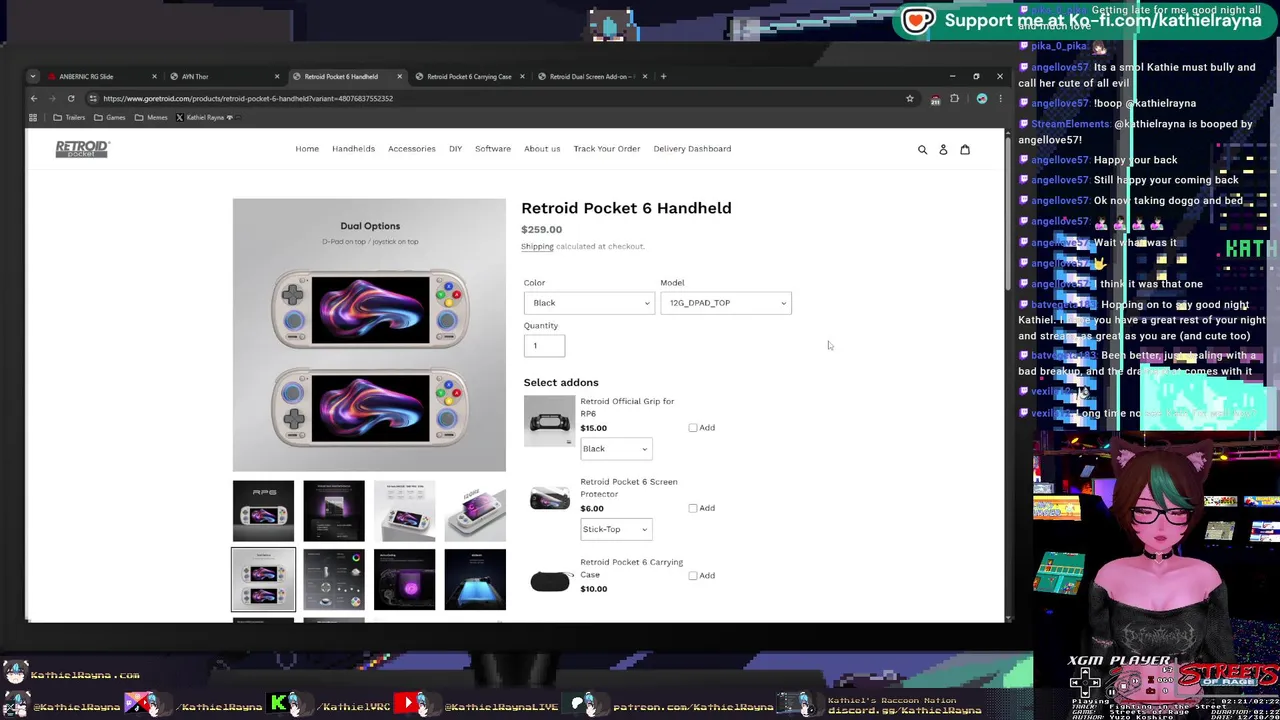Click the Retroid Pocket 6 Screen Protector title
The height and width of the screenshot is (720, 1280).
tap(629, 488)
